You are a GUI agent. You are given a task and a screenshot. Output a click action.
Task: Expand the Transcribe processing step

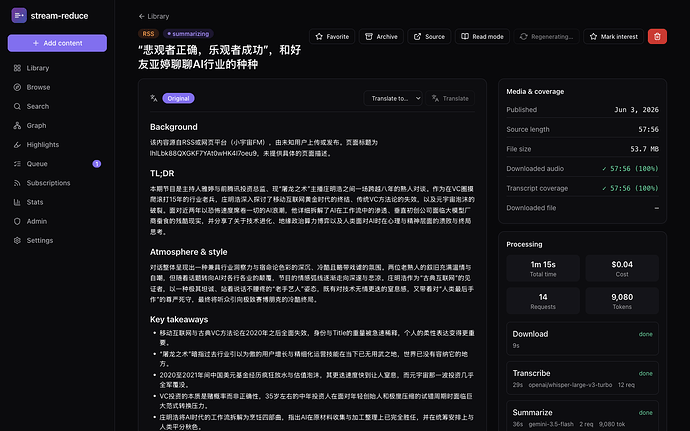coord(582,378)
